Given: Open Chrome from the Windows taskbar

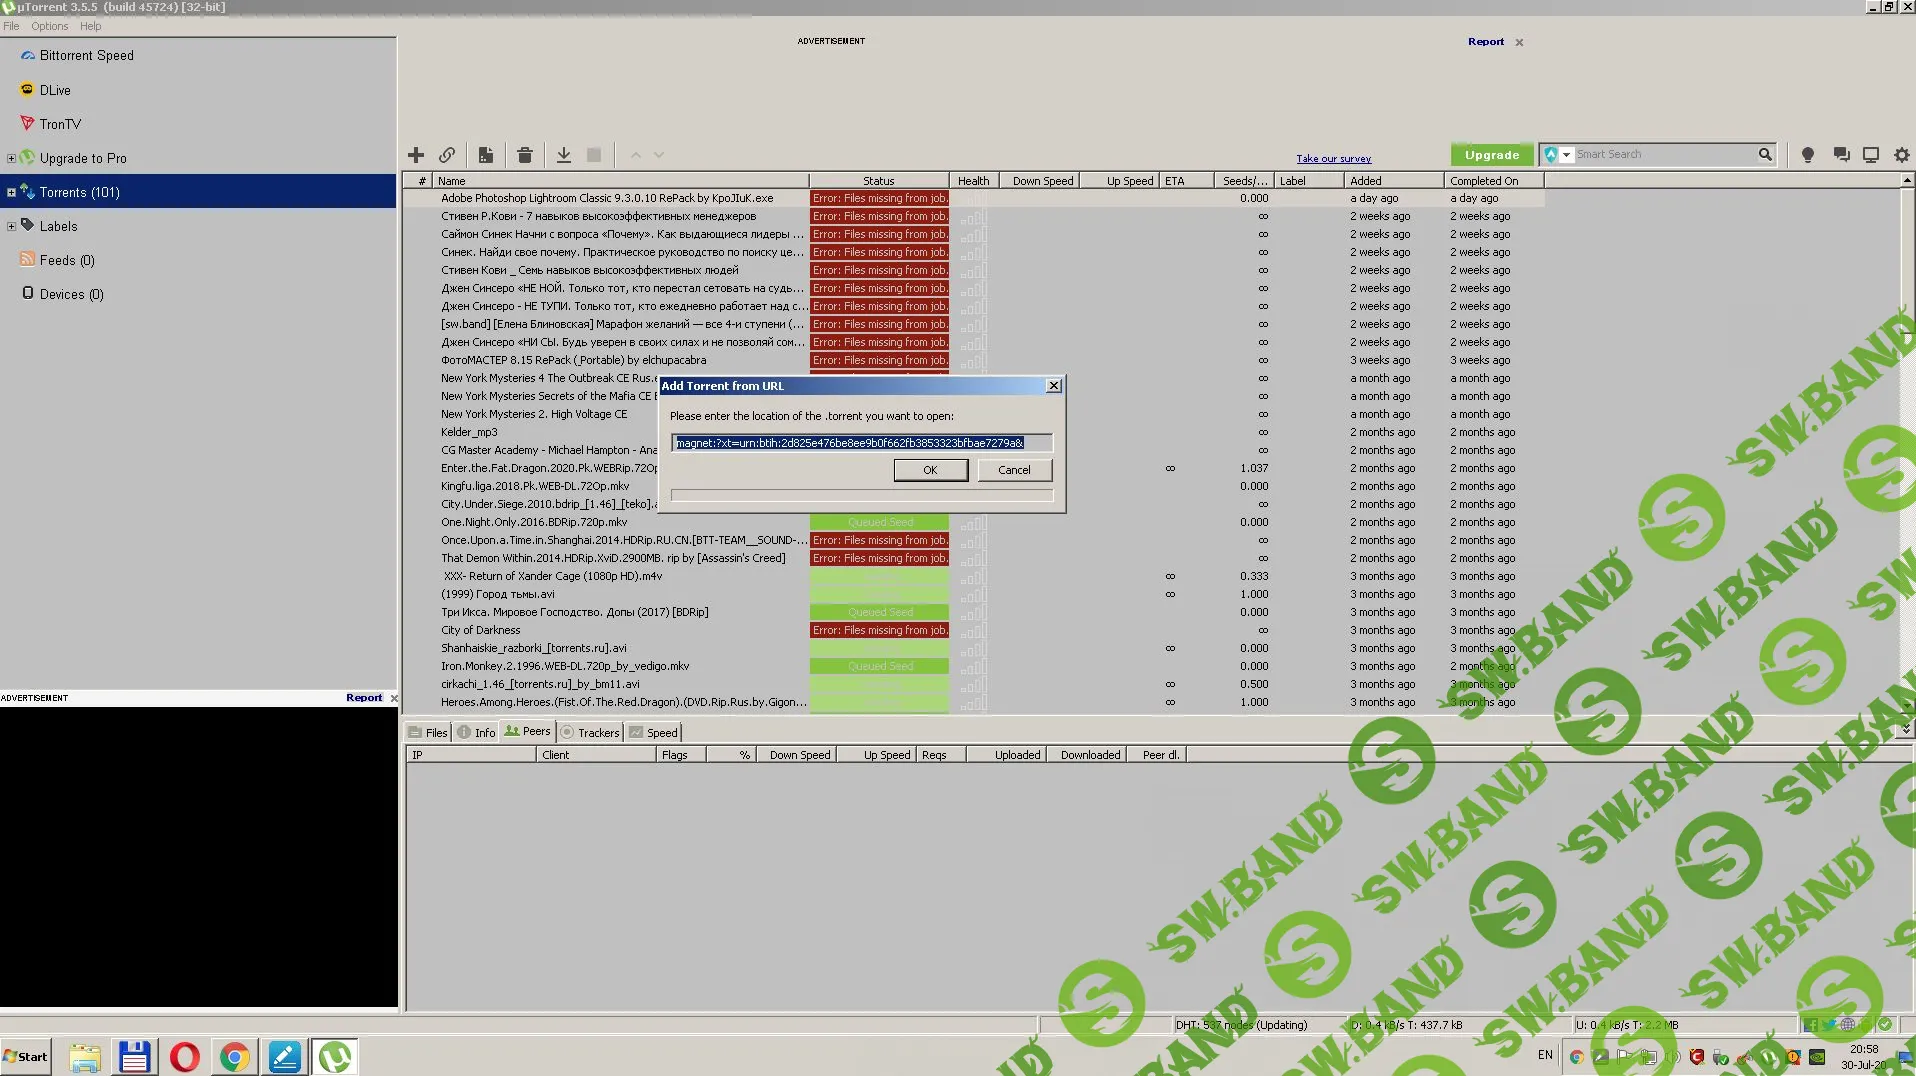Looking at the screenshot, I should point(235,1056).
